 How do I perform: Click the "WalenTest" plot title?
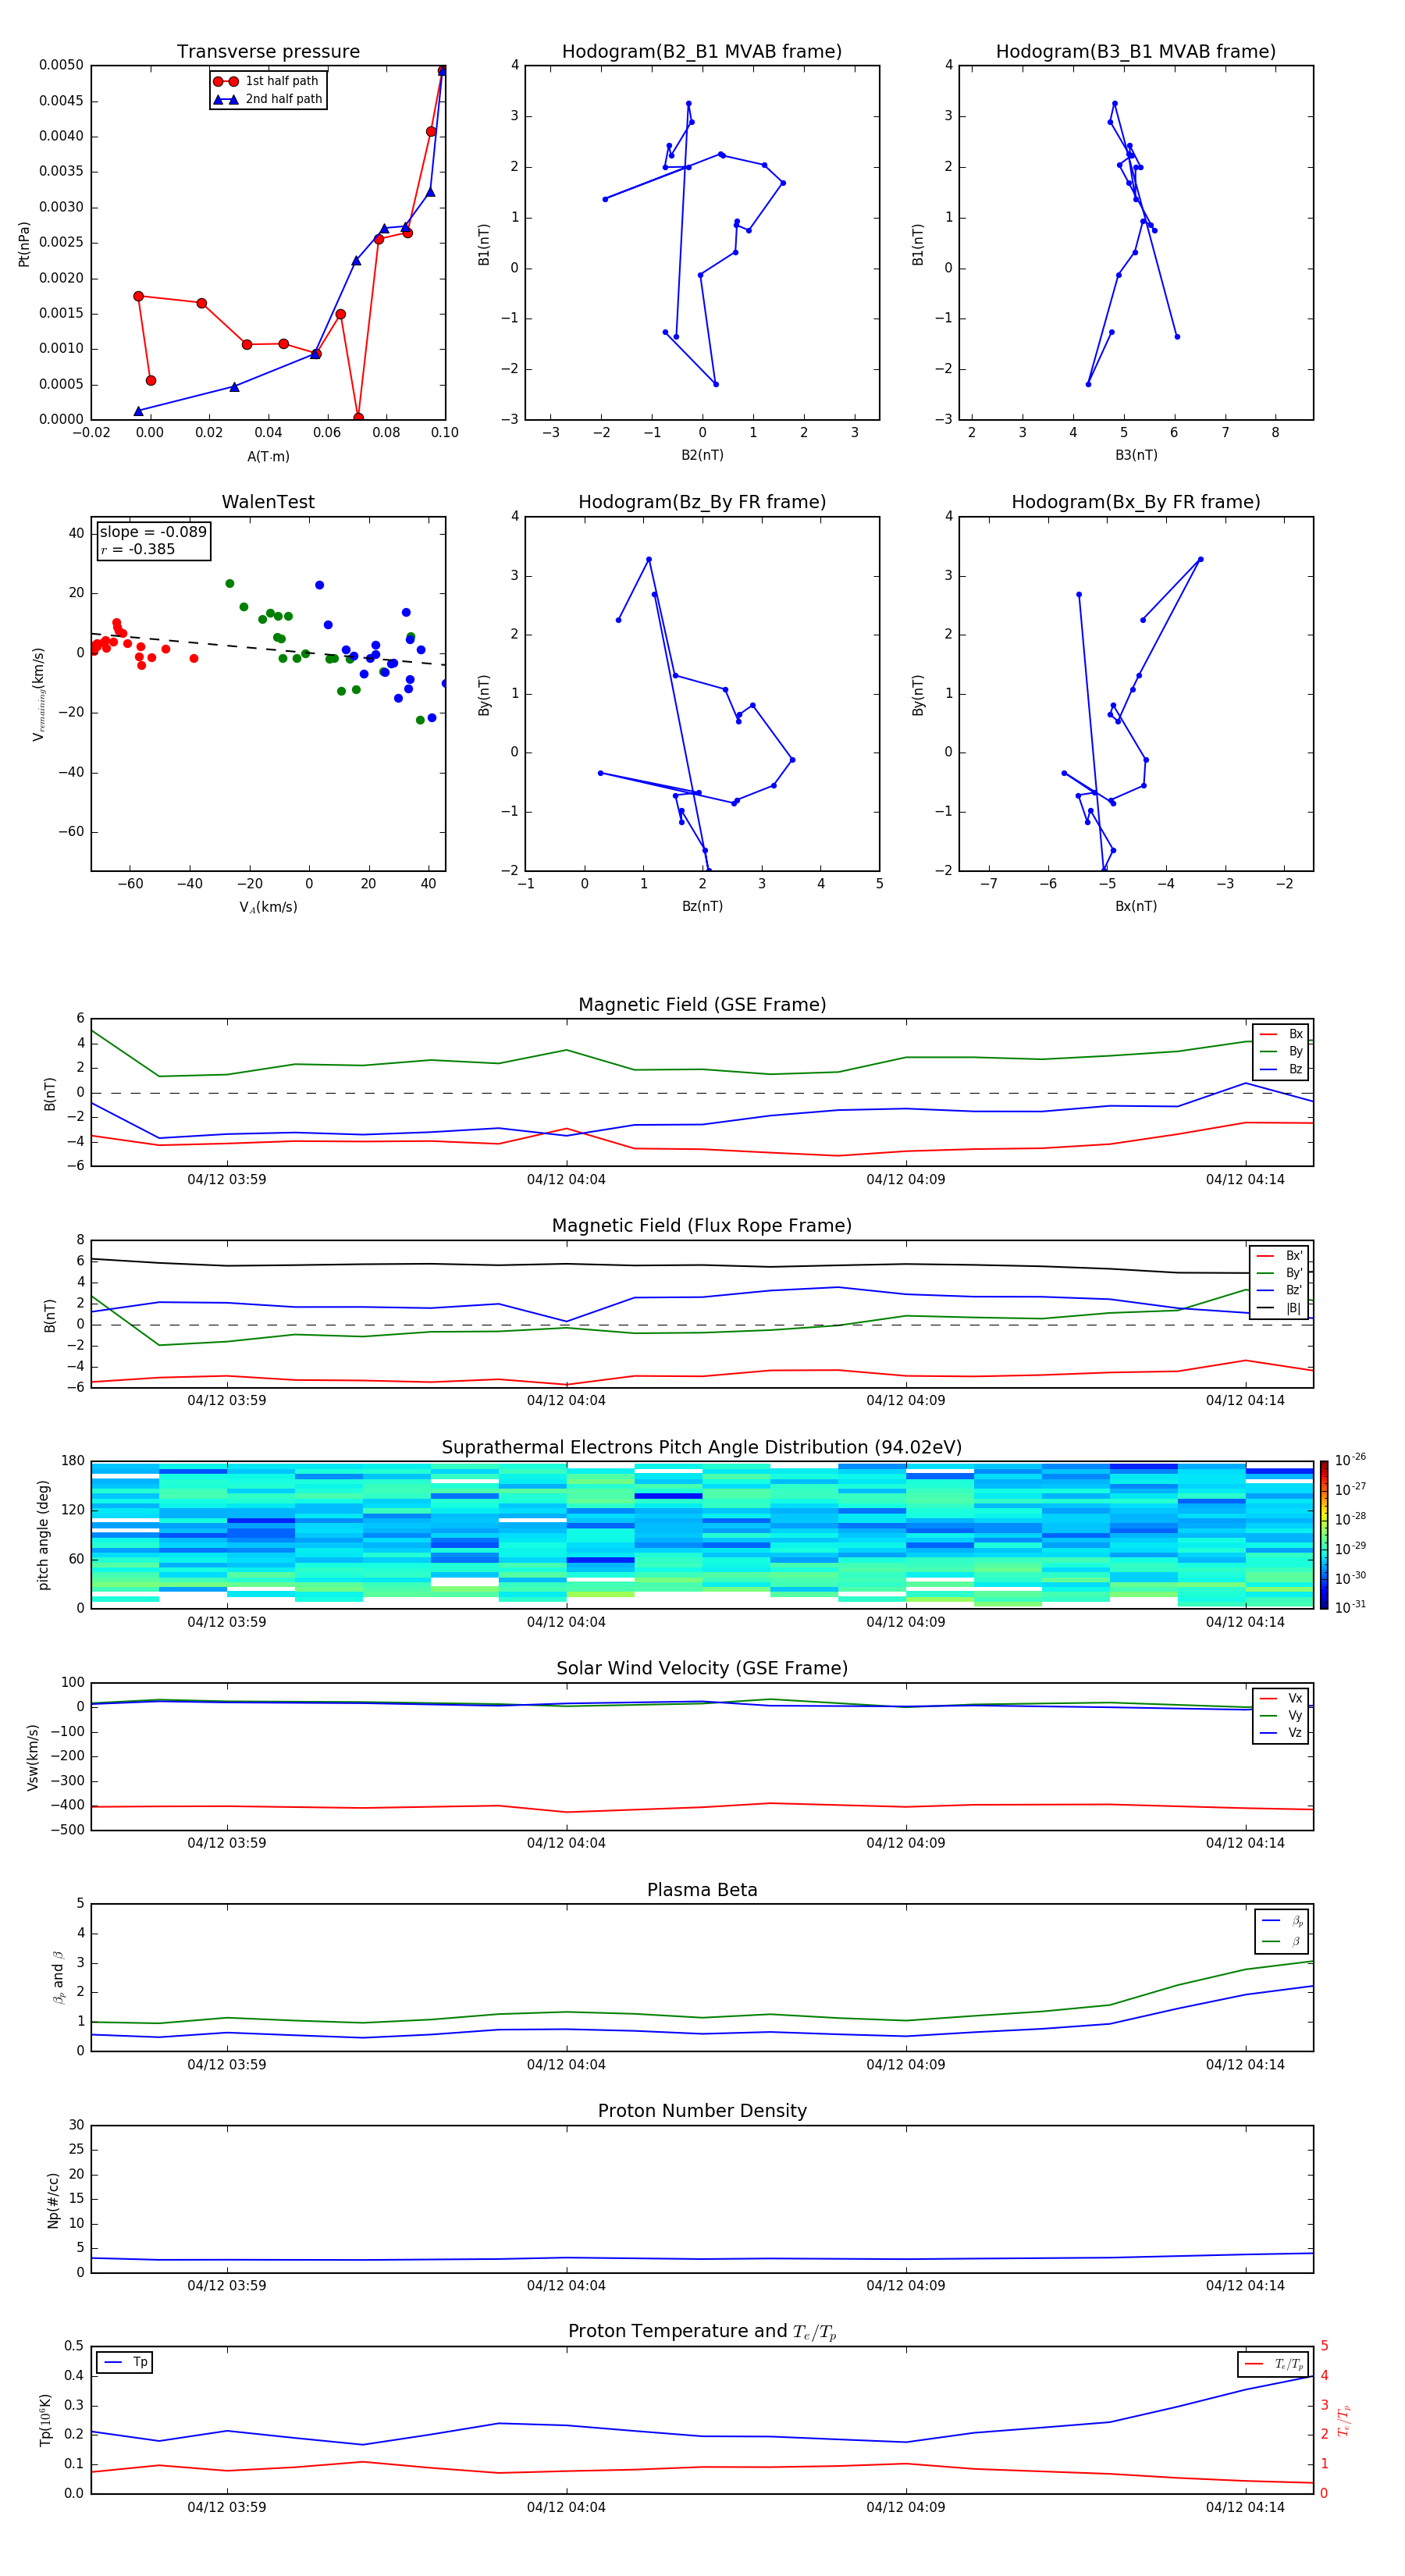(268, 502)
